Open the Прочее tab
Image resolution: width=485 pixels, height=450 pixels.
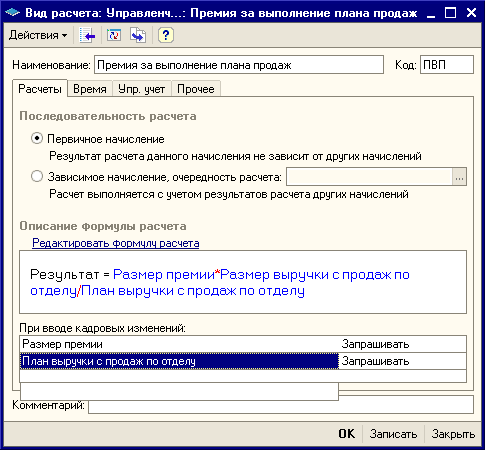click(196, 89)
